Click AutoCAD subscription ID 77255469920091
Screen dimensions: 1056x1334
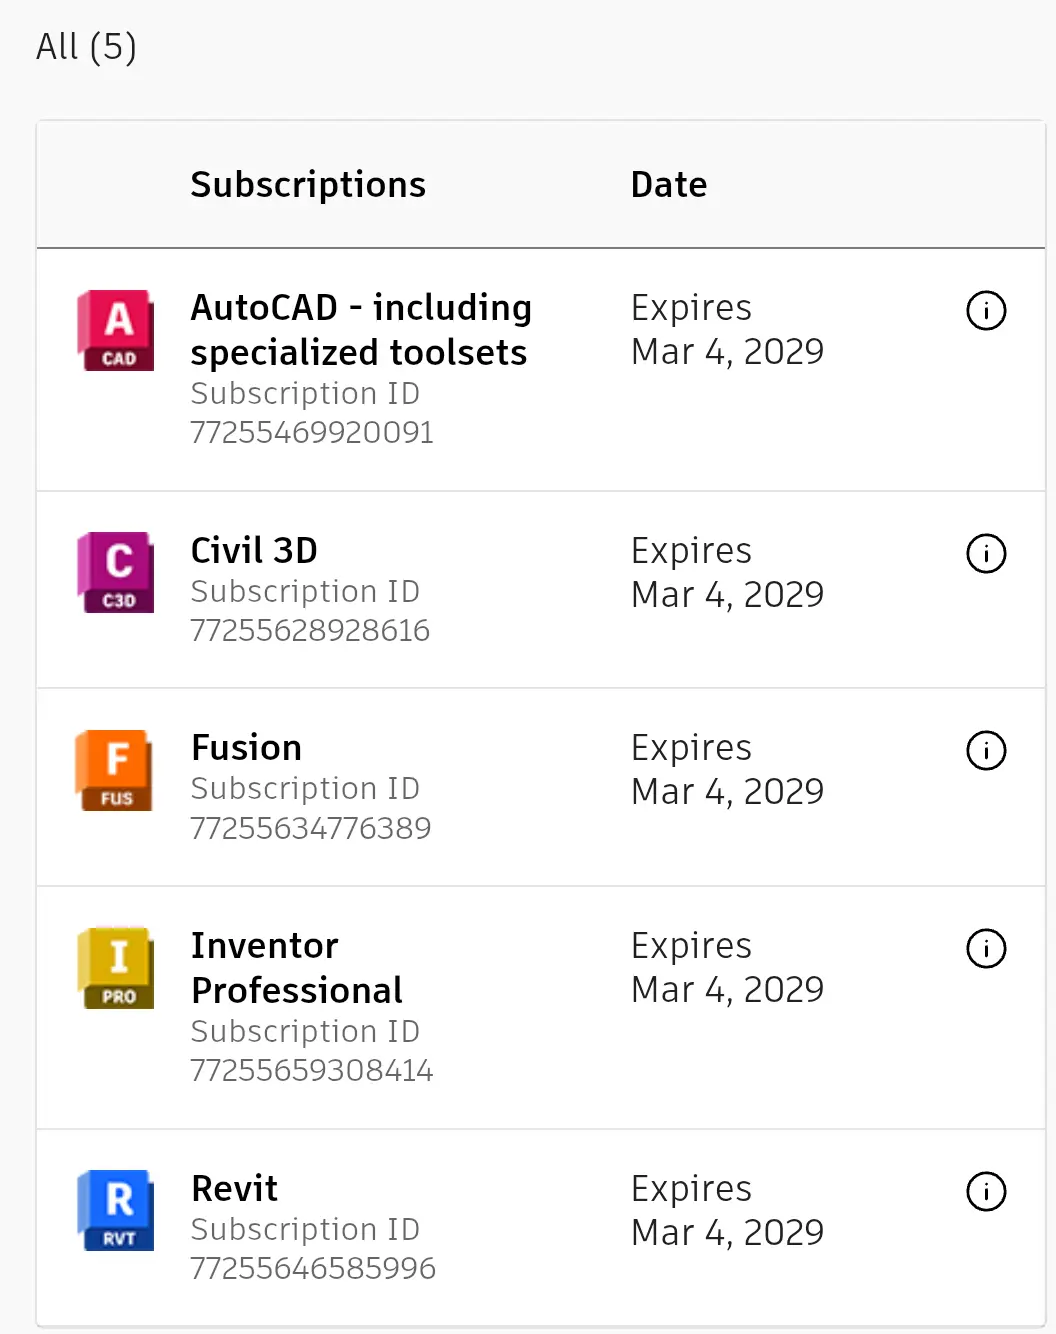pyautogui.click(x=312, y=432)
